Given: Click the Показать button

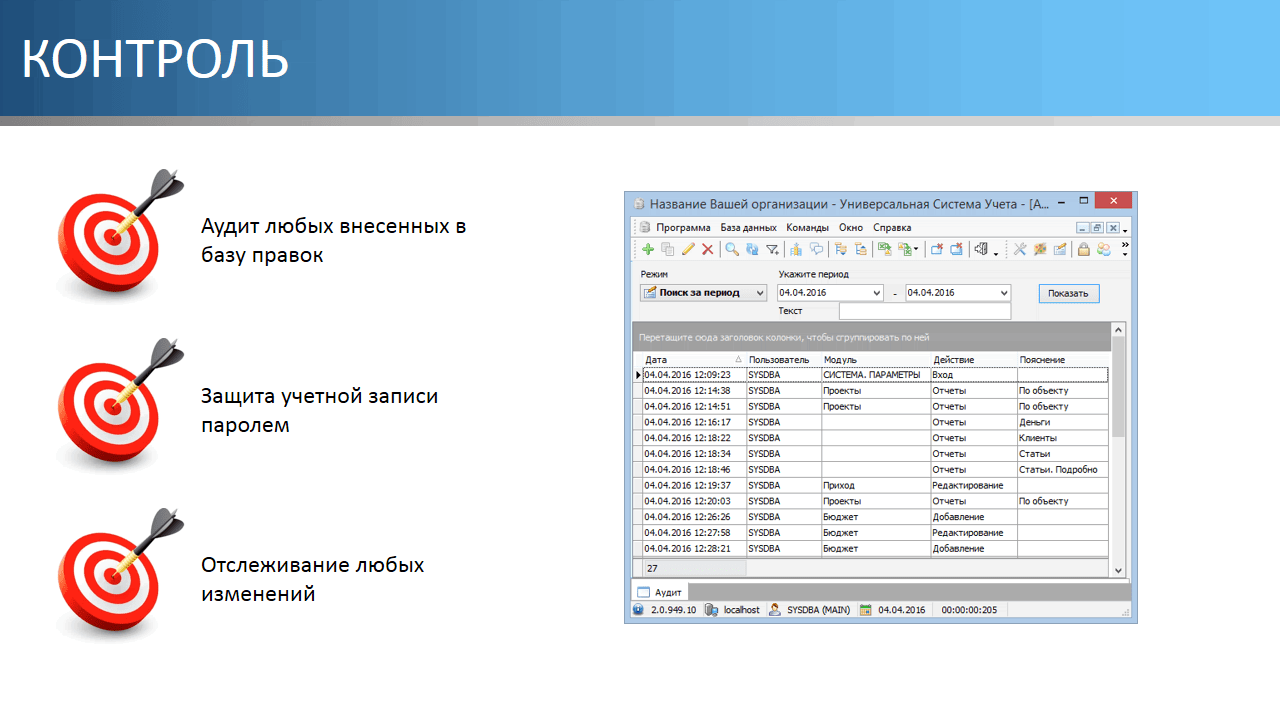Looking at the screenshot, I should (1069, 293).
